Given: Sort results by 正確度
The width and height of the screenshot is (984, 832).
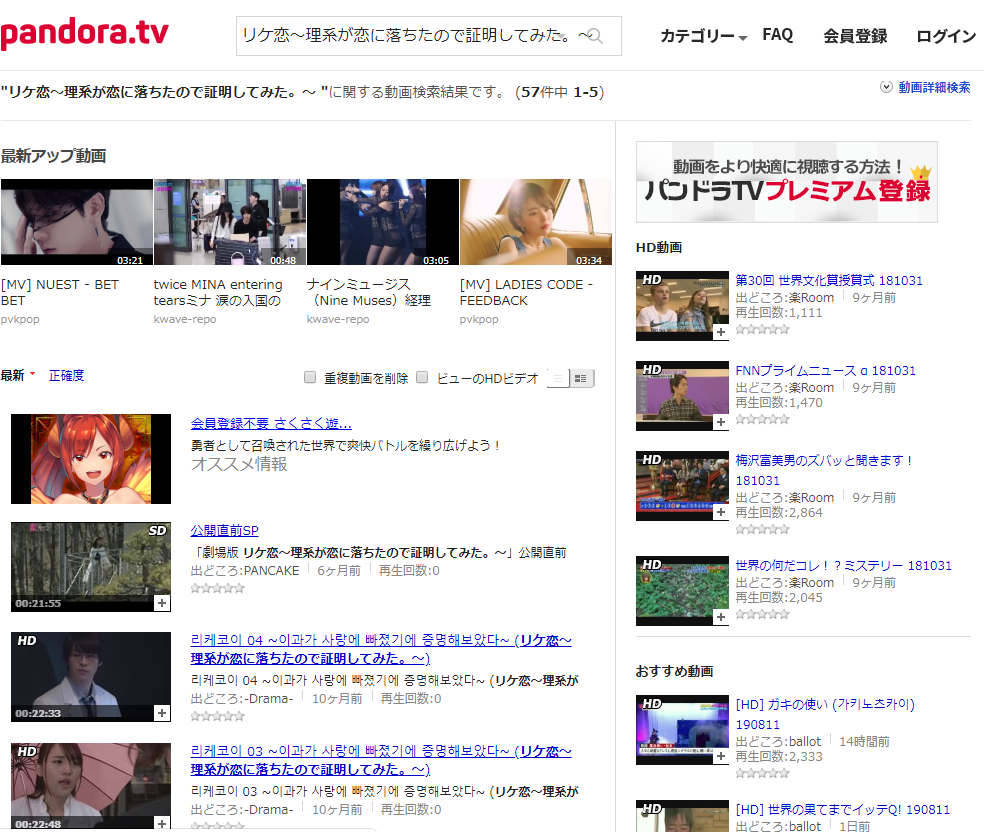Looking at the screenshot, I should tap(67, 375).
